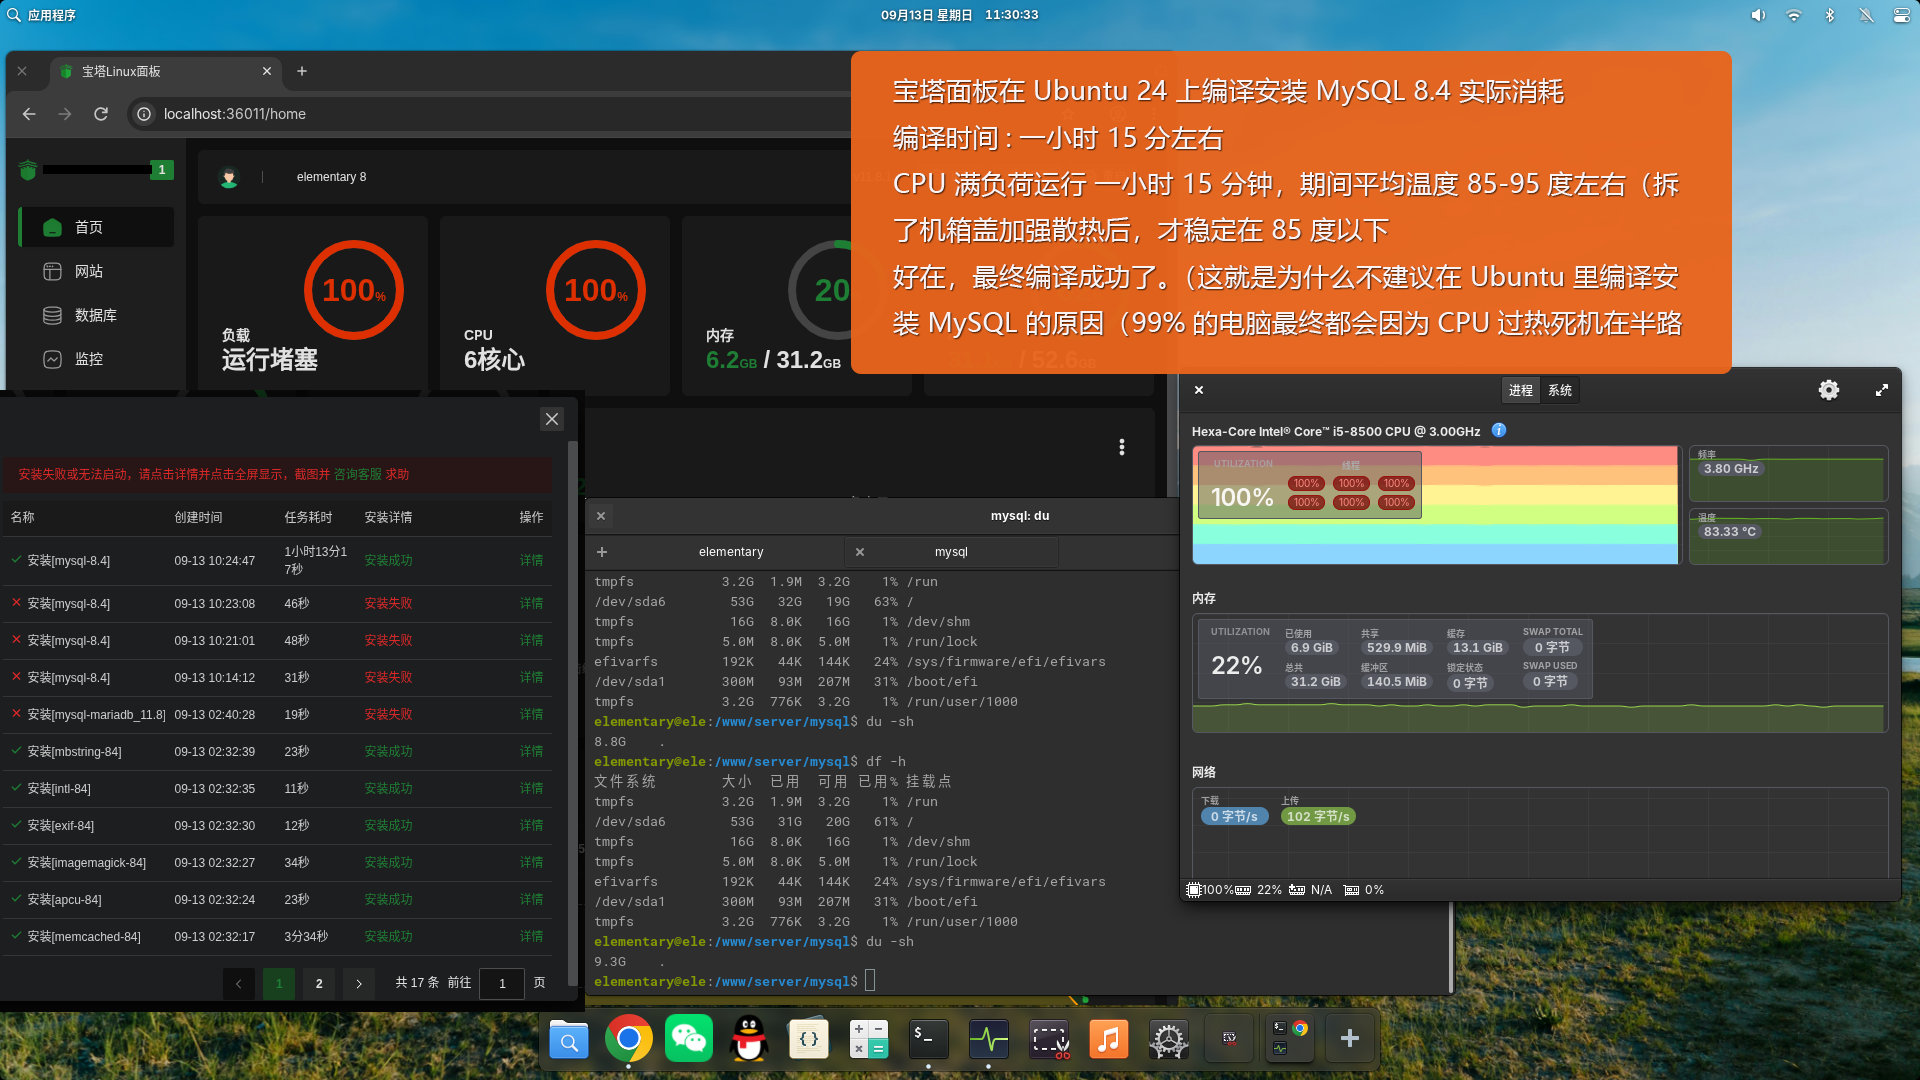Open the Terminal dock icon
Screen dimensions: 1920x1080
pyautogui.click(x=929, y=1040)
